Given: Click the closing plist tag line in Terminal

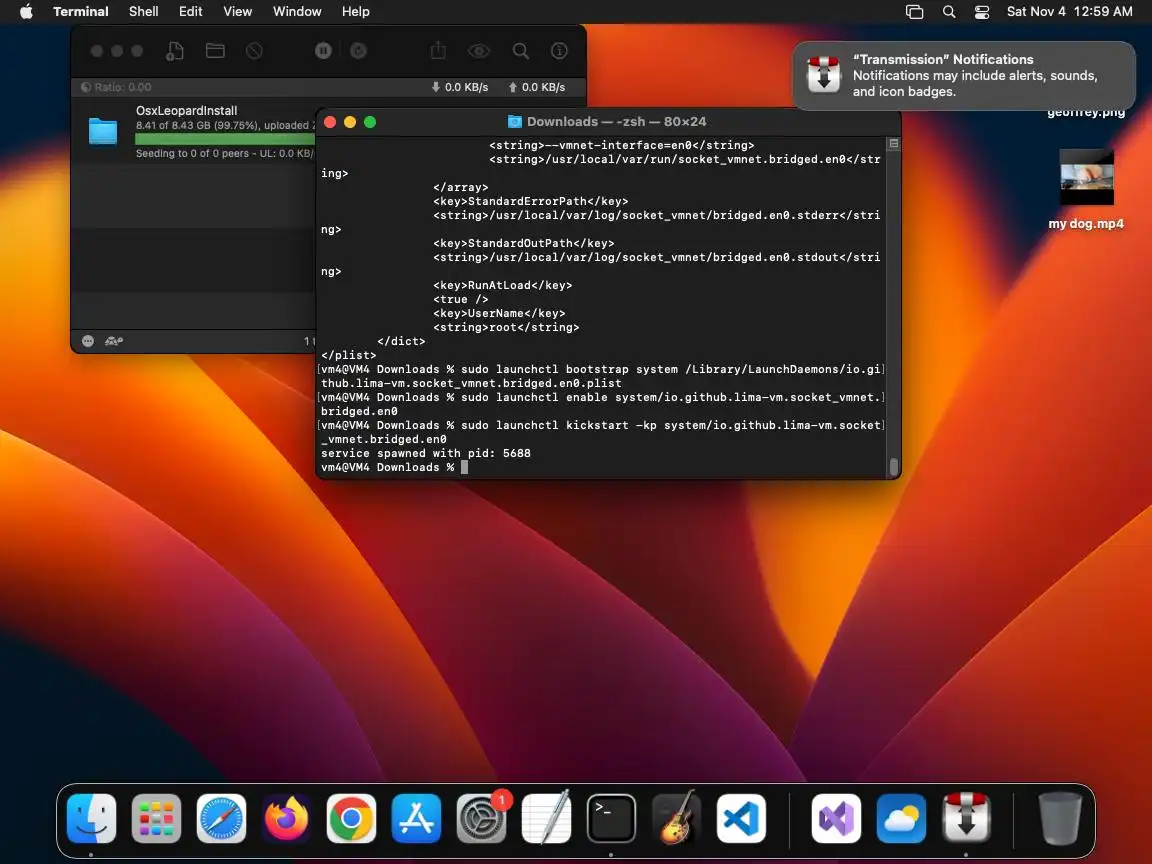Looking at the screenshot, I should (x=348, y=356).
